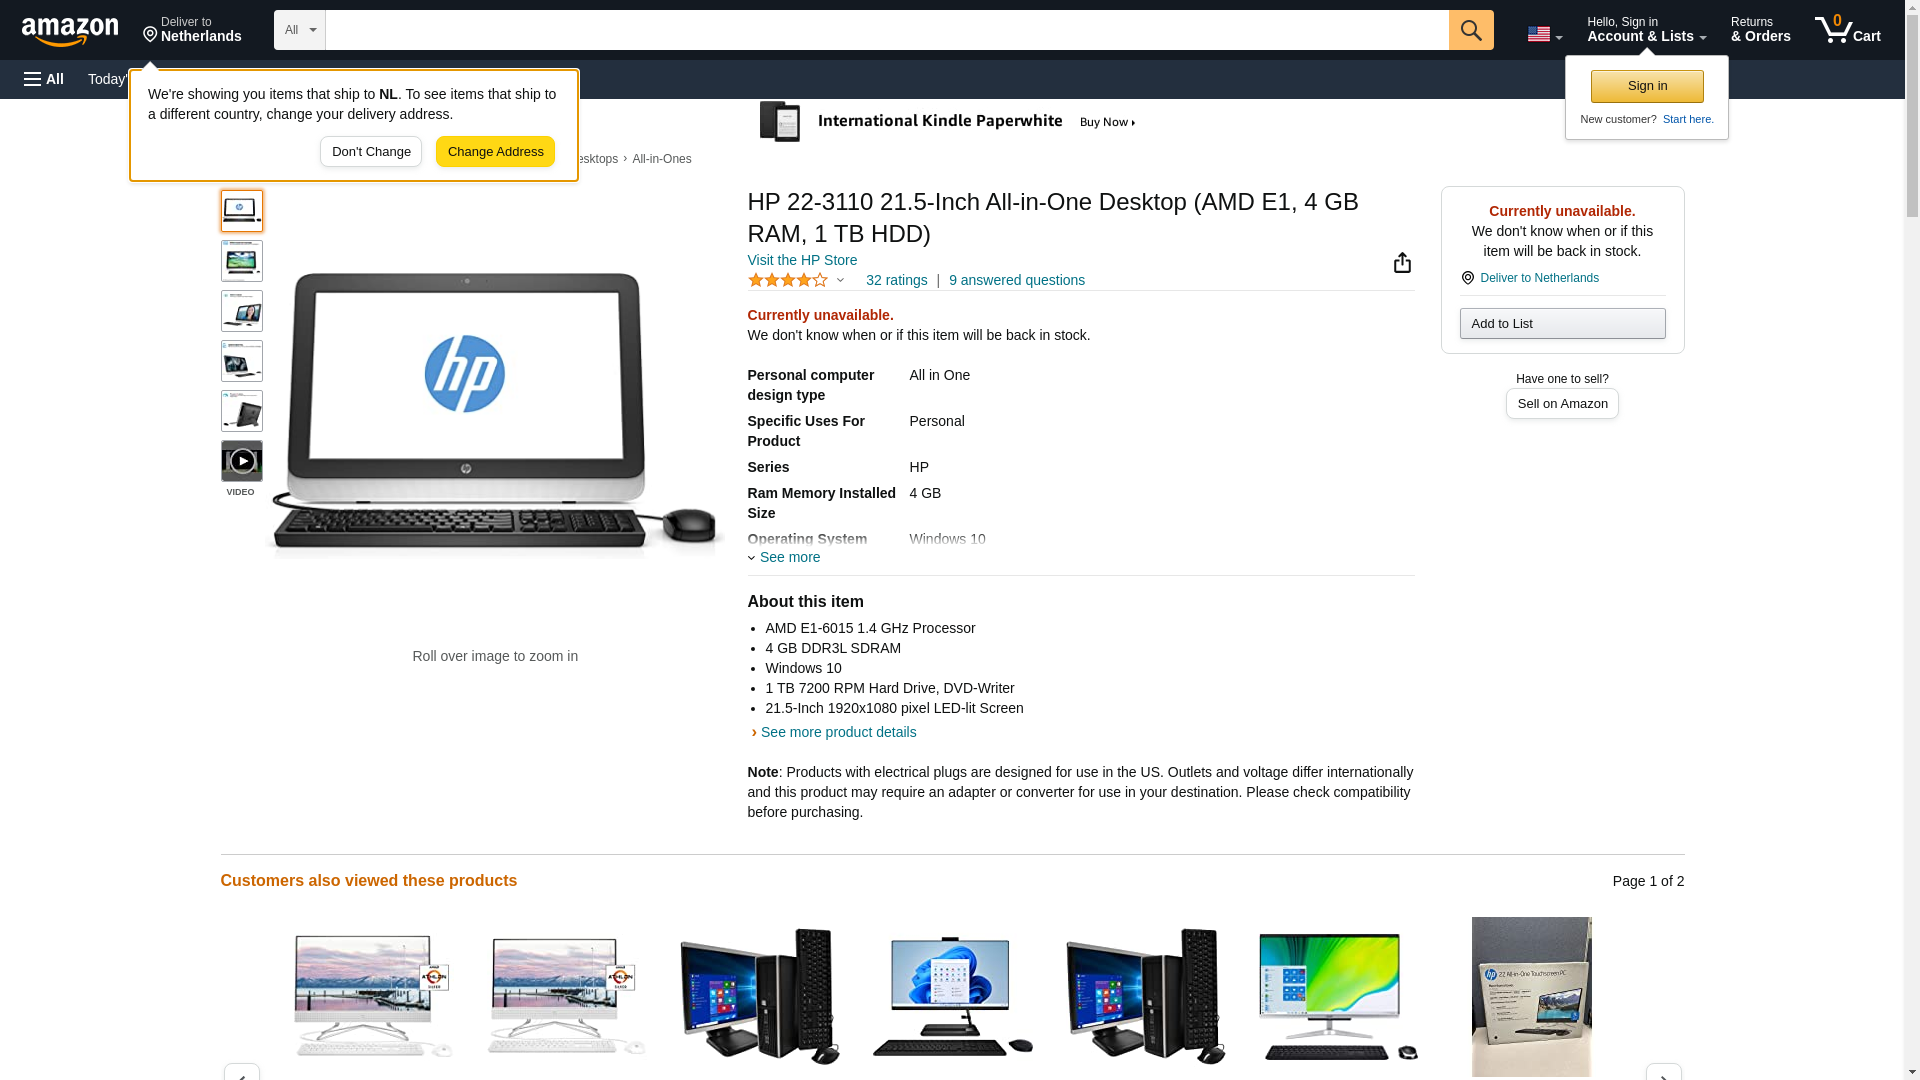Screen dimensions: 1920x1080
Task: Expand the search category All dropdown
Action: (x=299, y=30)
